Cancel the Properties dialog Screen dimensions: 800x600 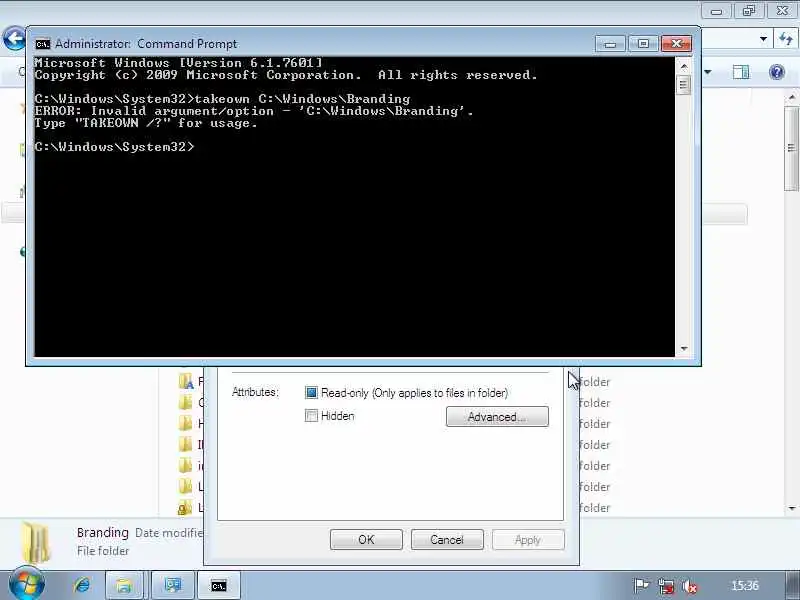tap(447, 539)
